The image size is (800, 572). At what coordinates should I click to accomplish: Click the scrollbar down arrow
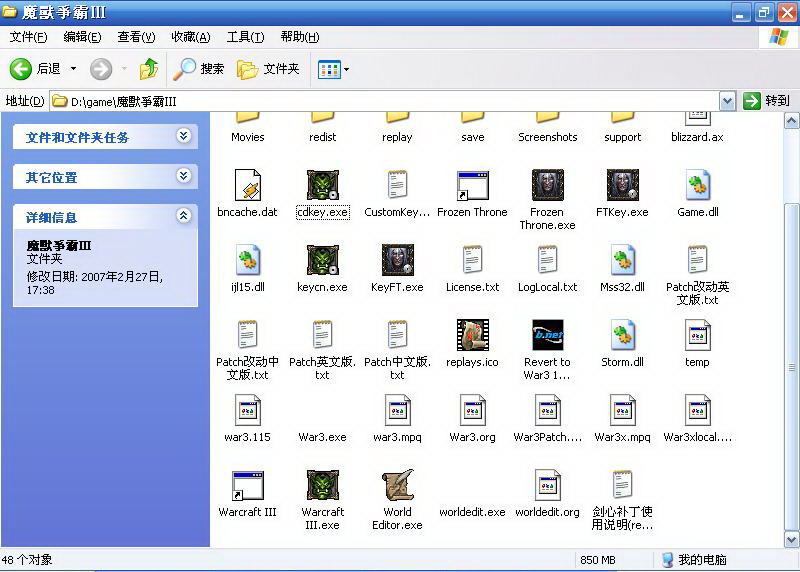(x=791, y=539)
